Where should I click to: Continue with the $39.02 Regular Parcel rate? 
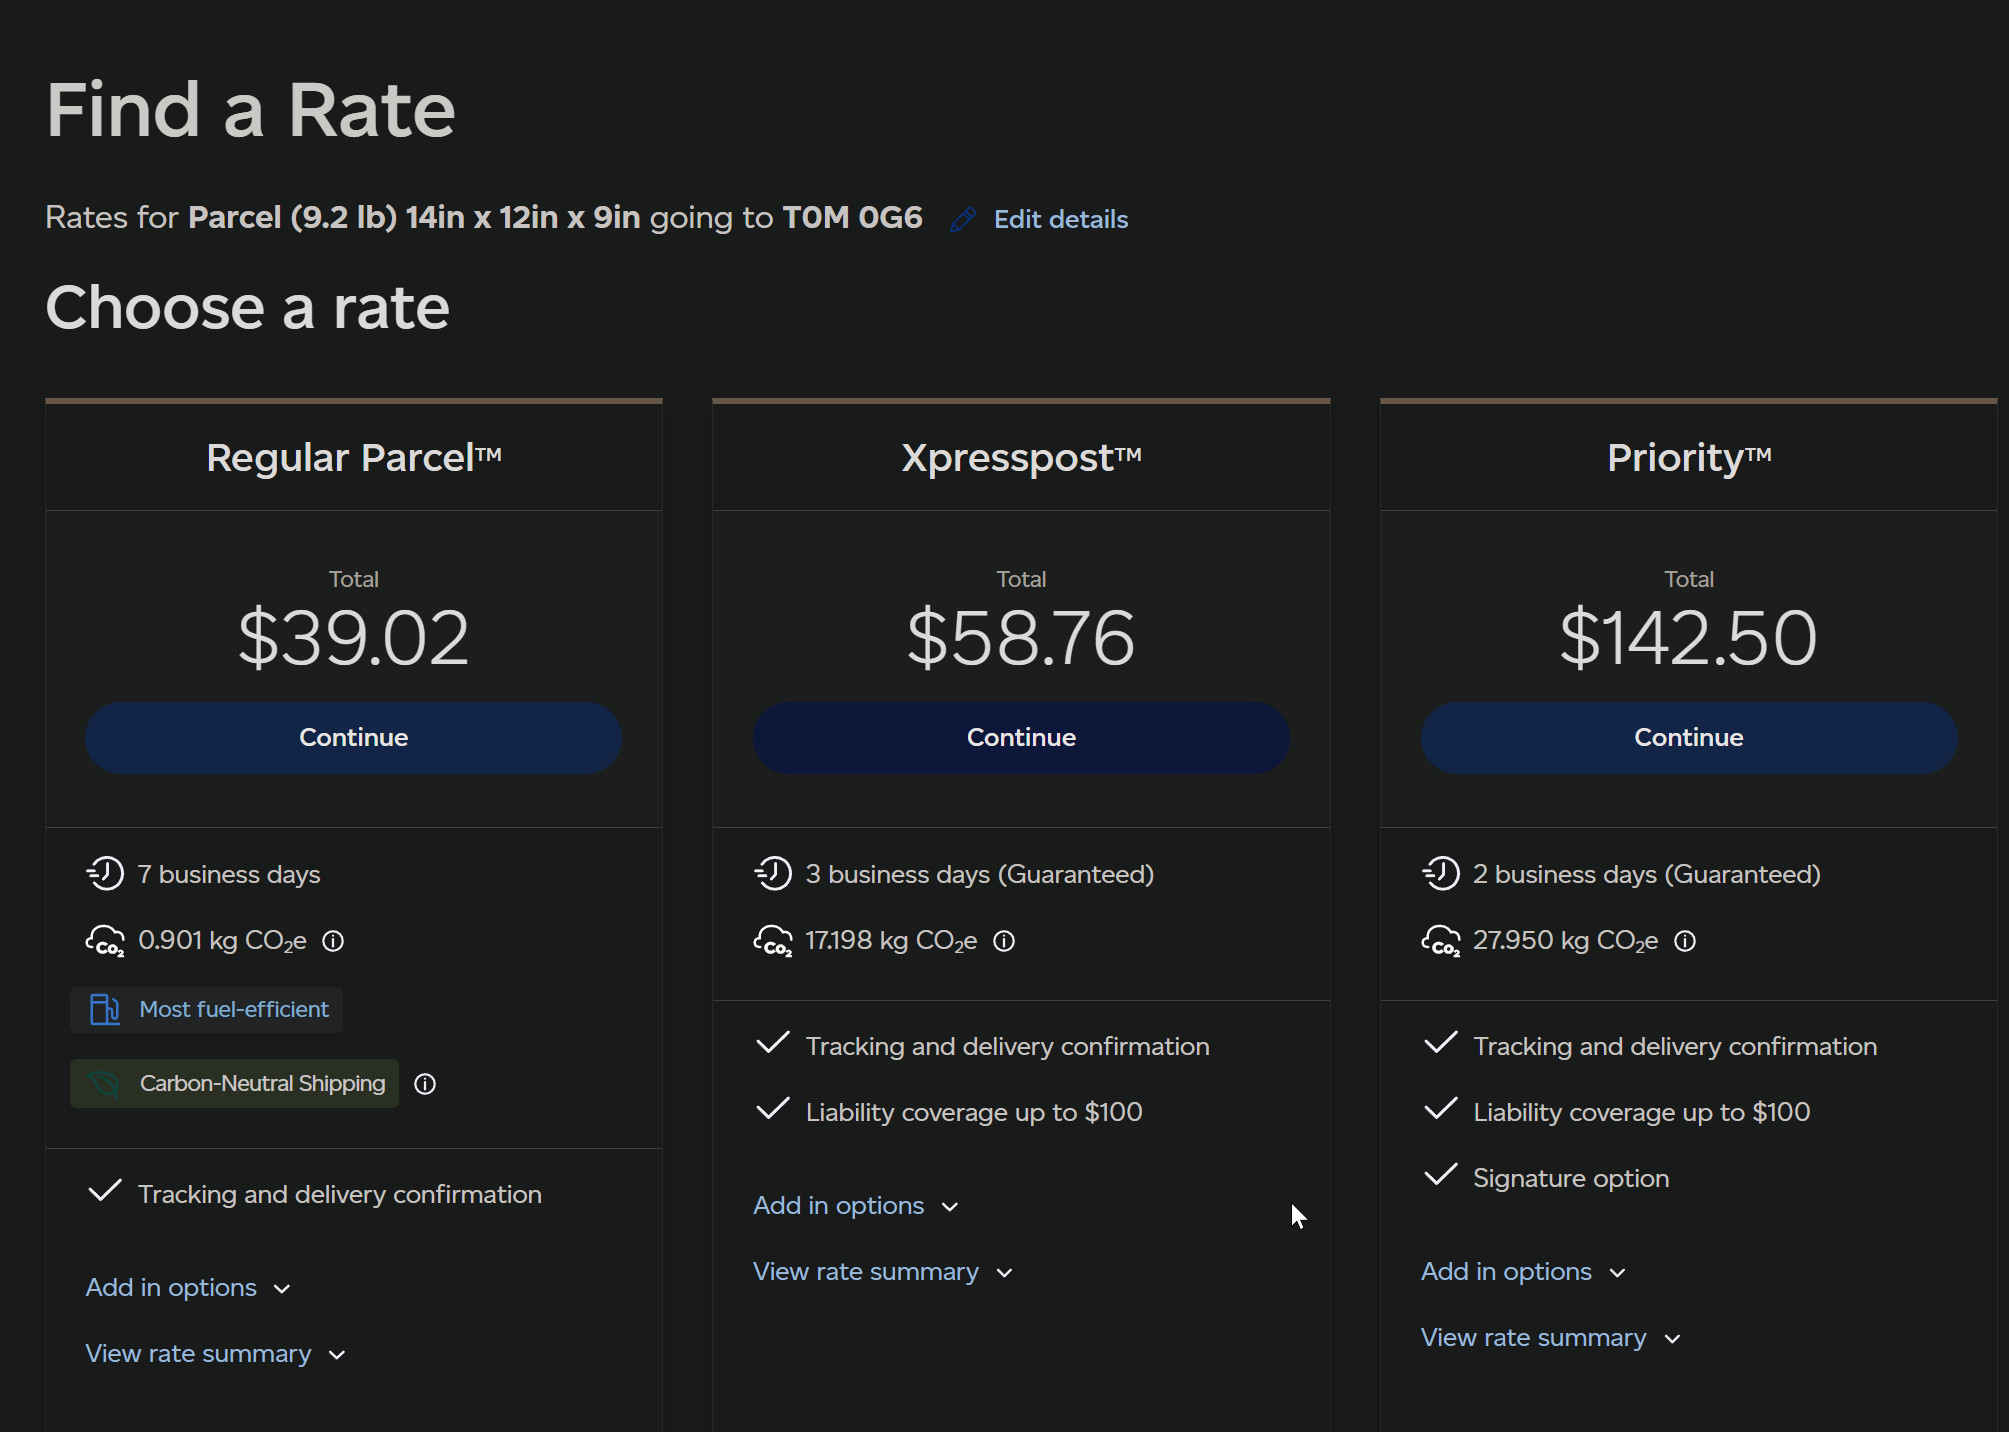(x=354, y=738)
